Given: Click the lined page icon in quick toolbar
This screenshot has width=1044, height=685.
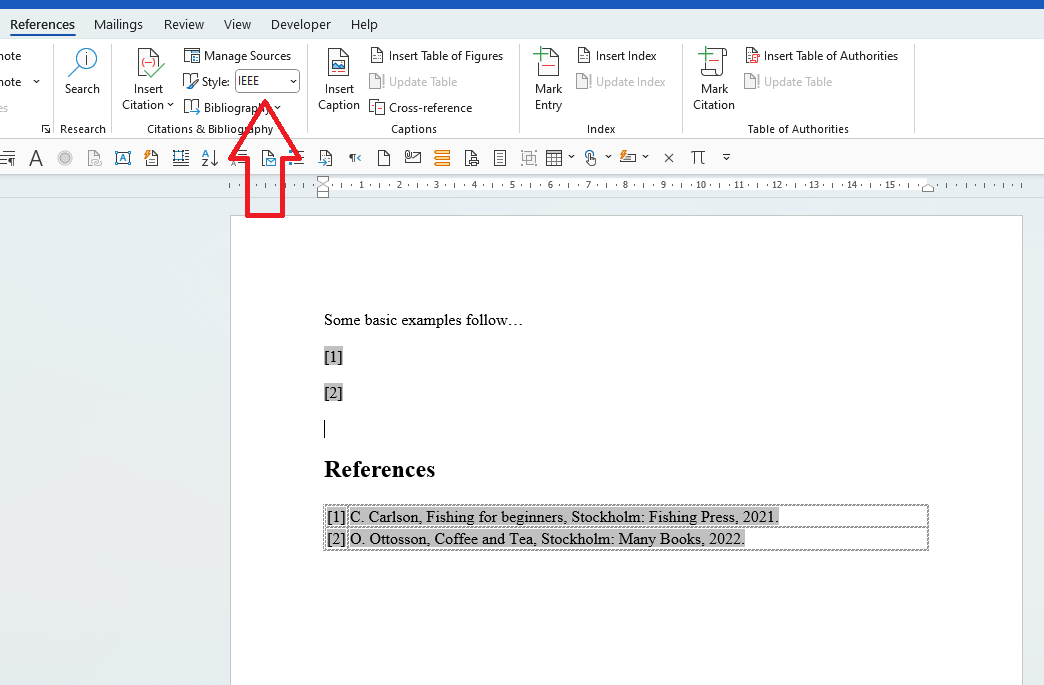Looking at the screenshot, I should (500, 158).
